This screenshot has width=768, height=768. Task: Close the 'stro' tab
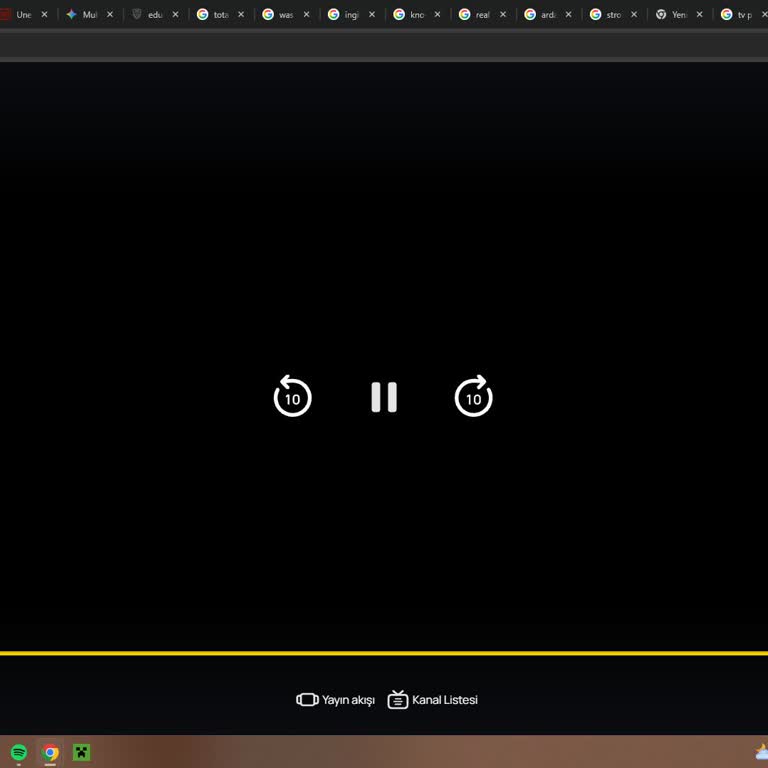(634, 15)
